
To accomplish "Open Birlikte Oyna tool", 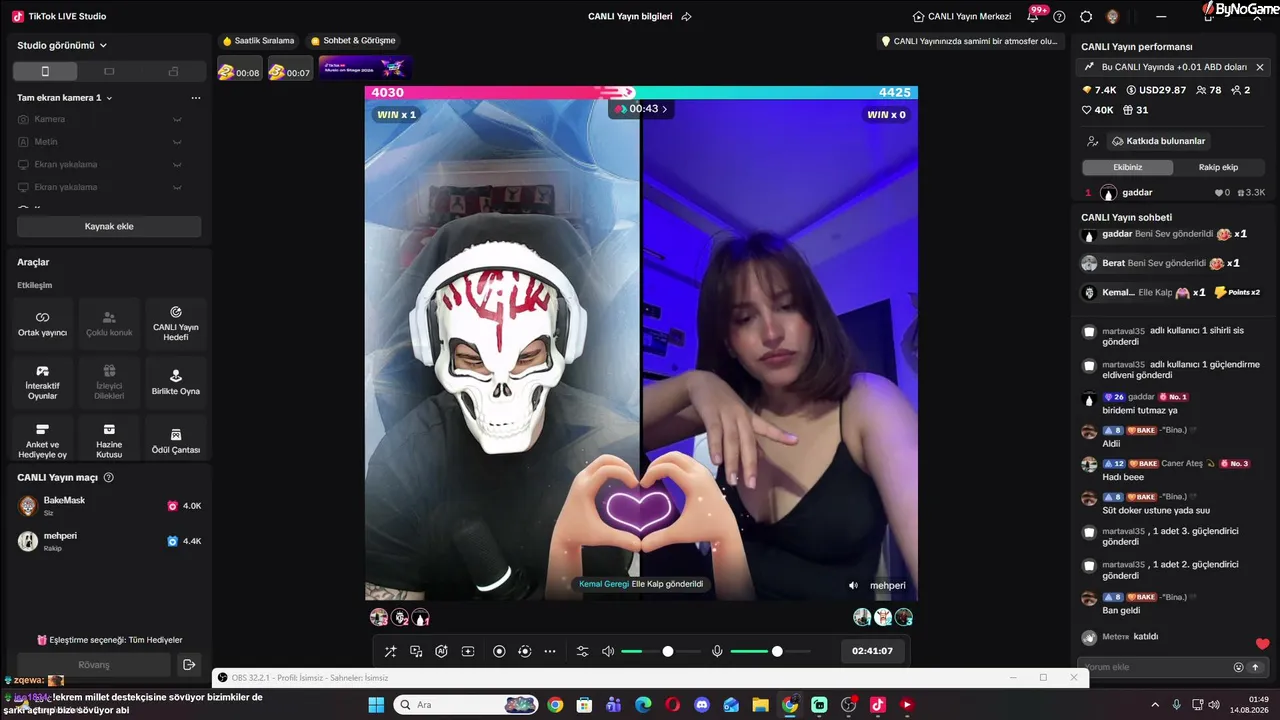I will (176, 382).
